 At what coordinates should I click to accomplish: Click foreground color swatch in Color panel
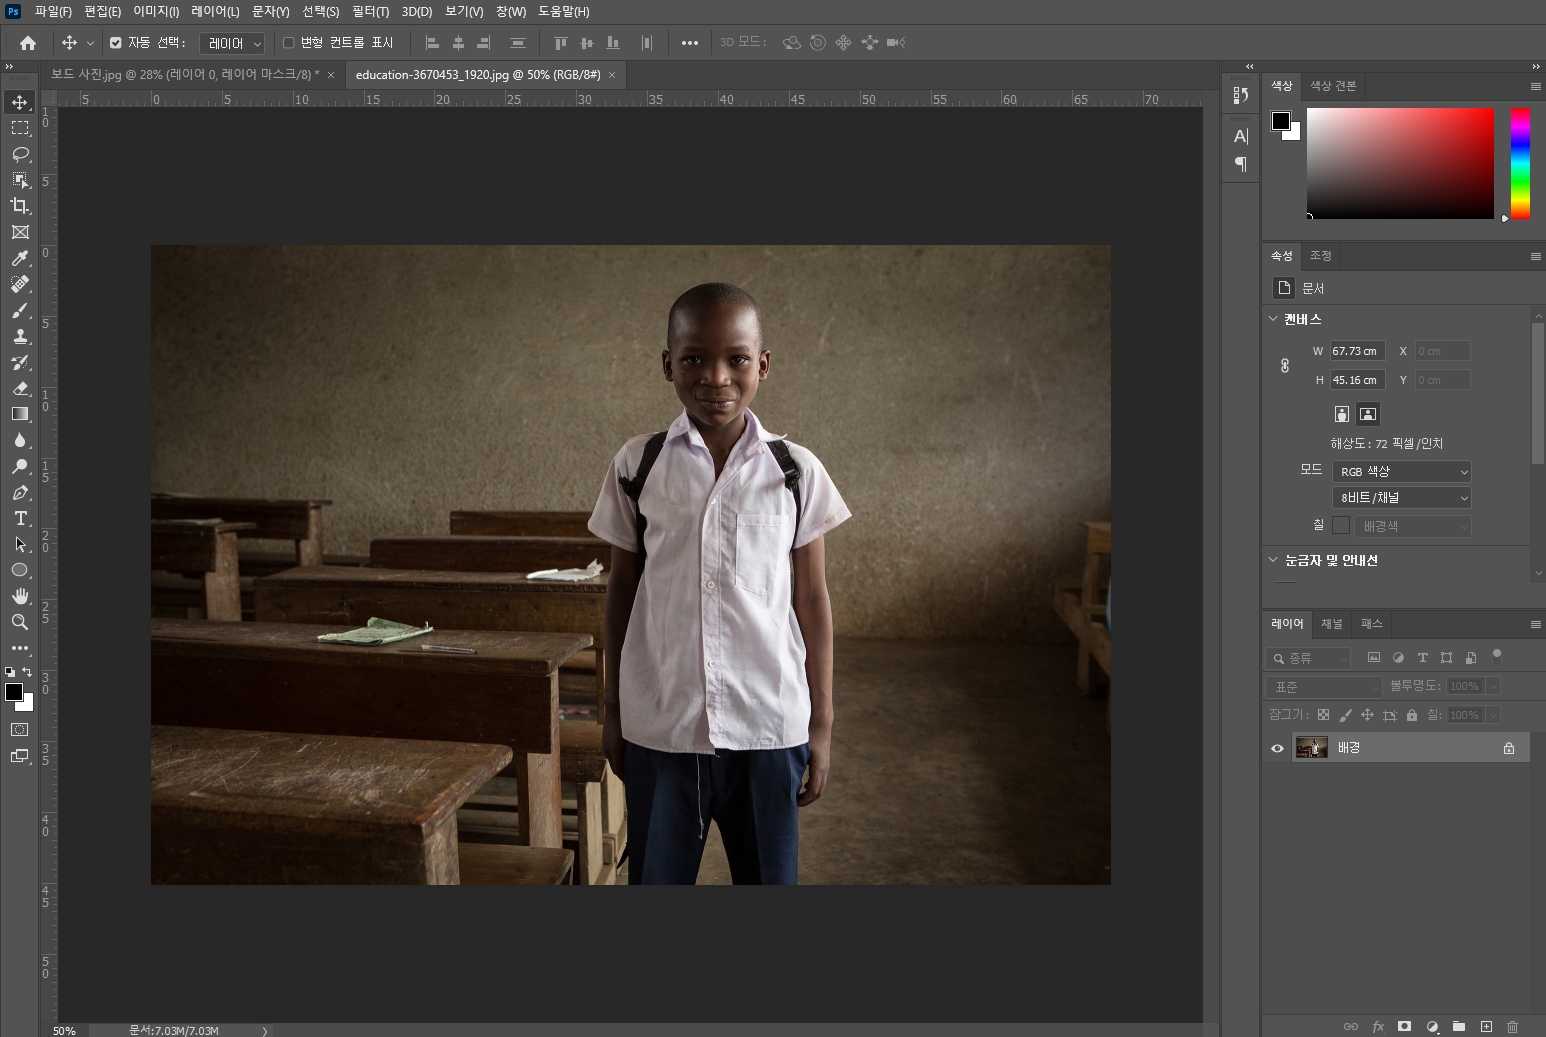coord(1280,120)
